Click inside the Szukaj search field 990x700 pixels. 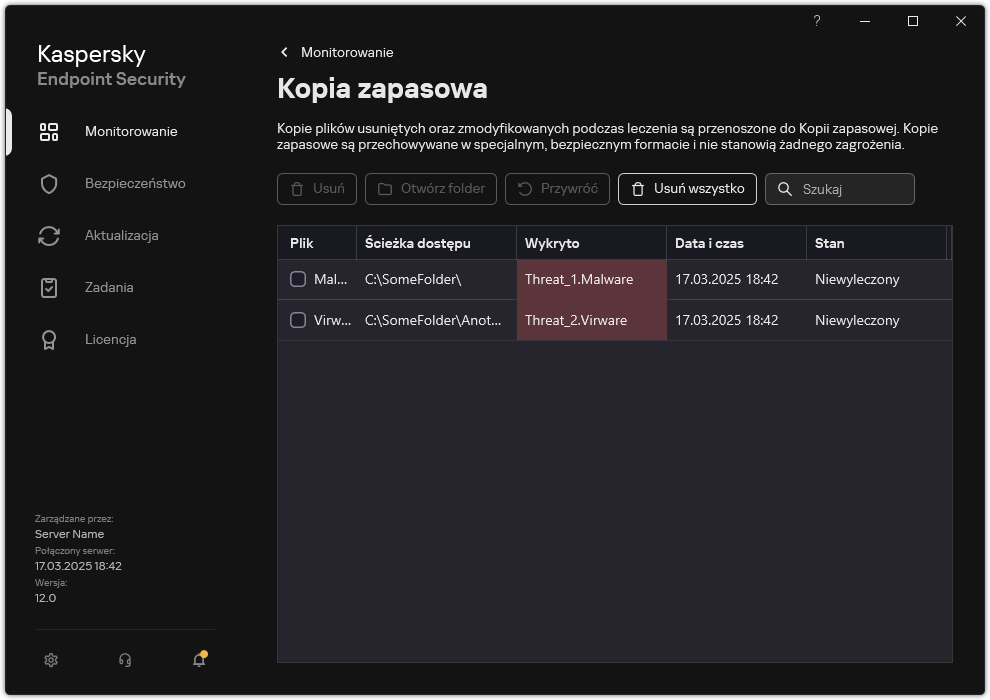point(850,189)
